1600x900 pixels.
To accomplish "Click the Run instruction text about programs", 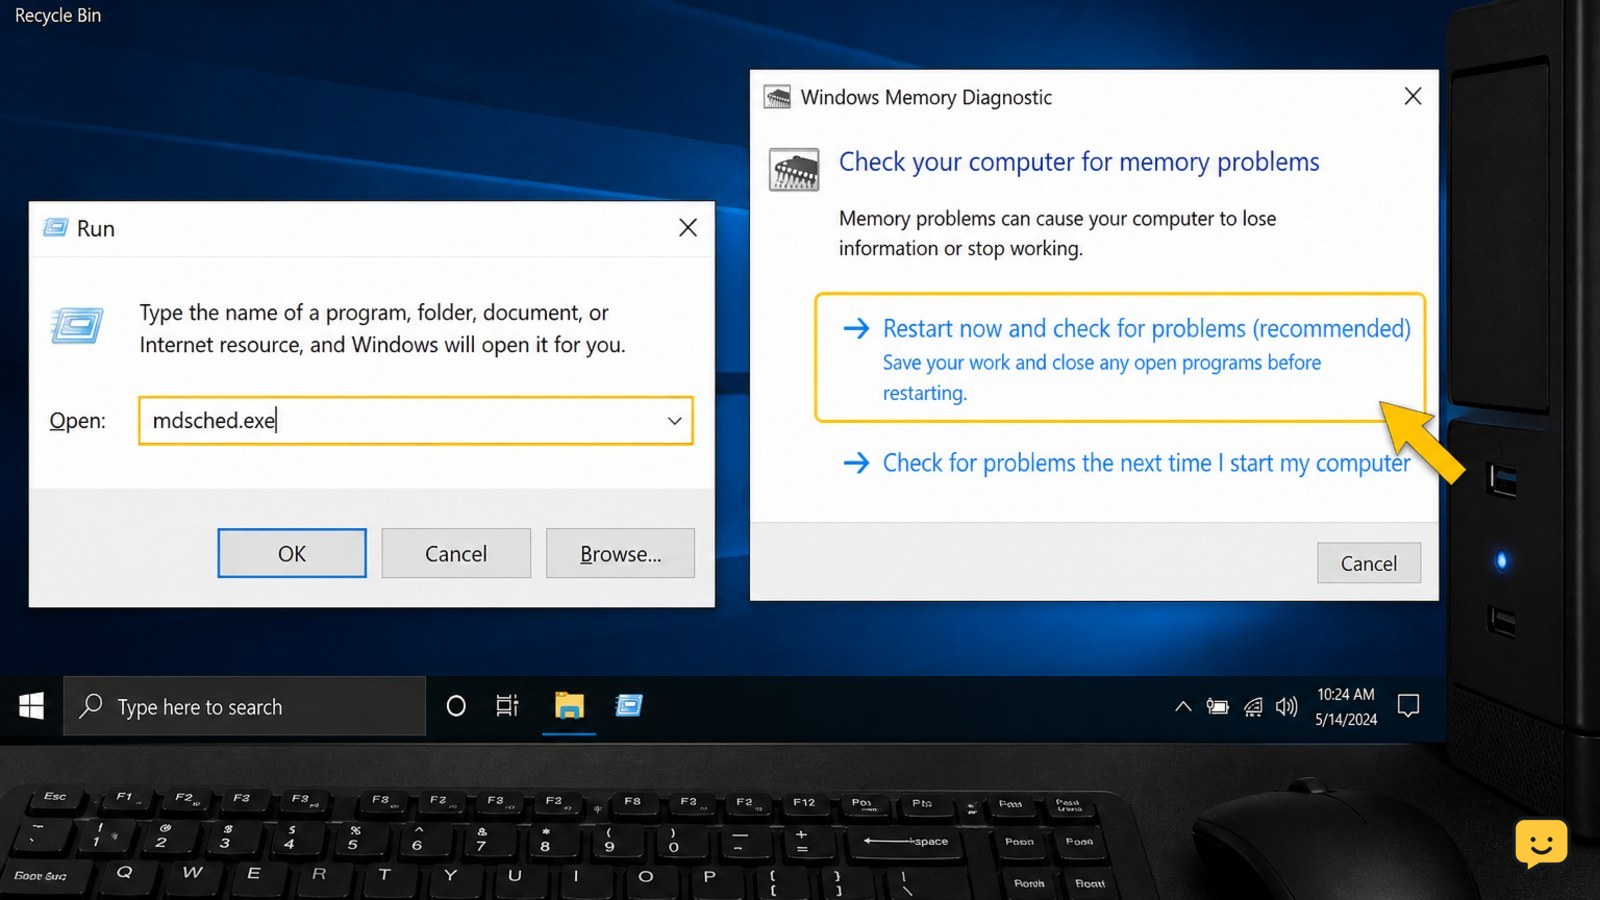I will pyautogui.click(x=382, y=328).
